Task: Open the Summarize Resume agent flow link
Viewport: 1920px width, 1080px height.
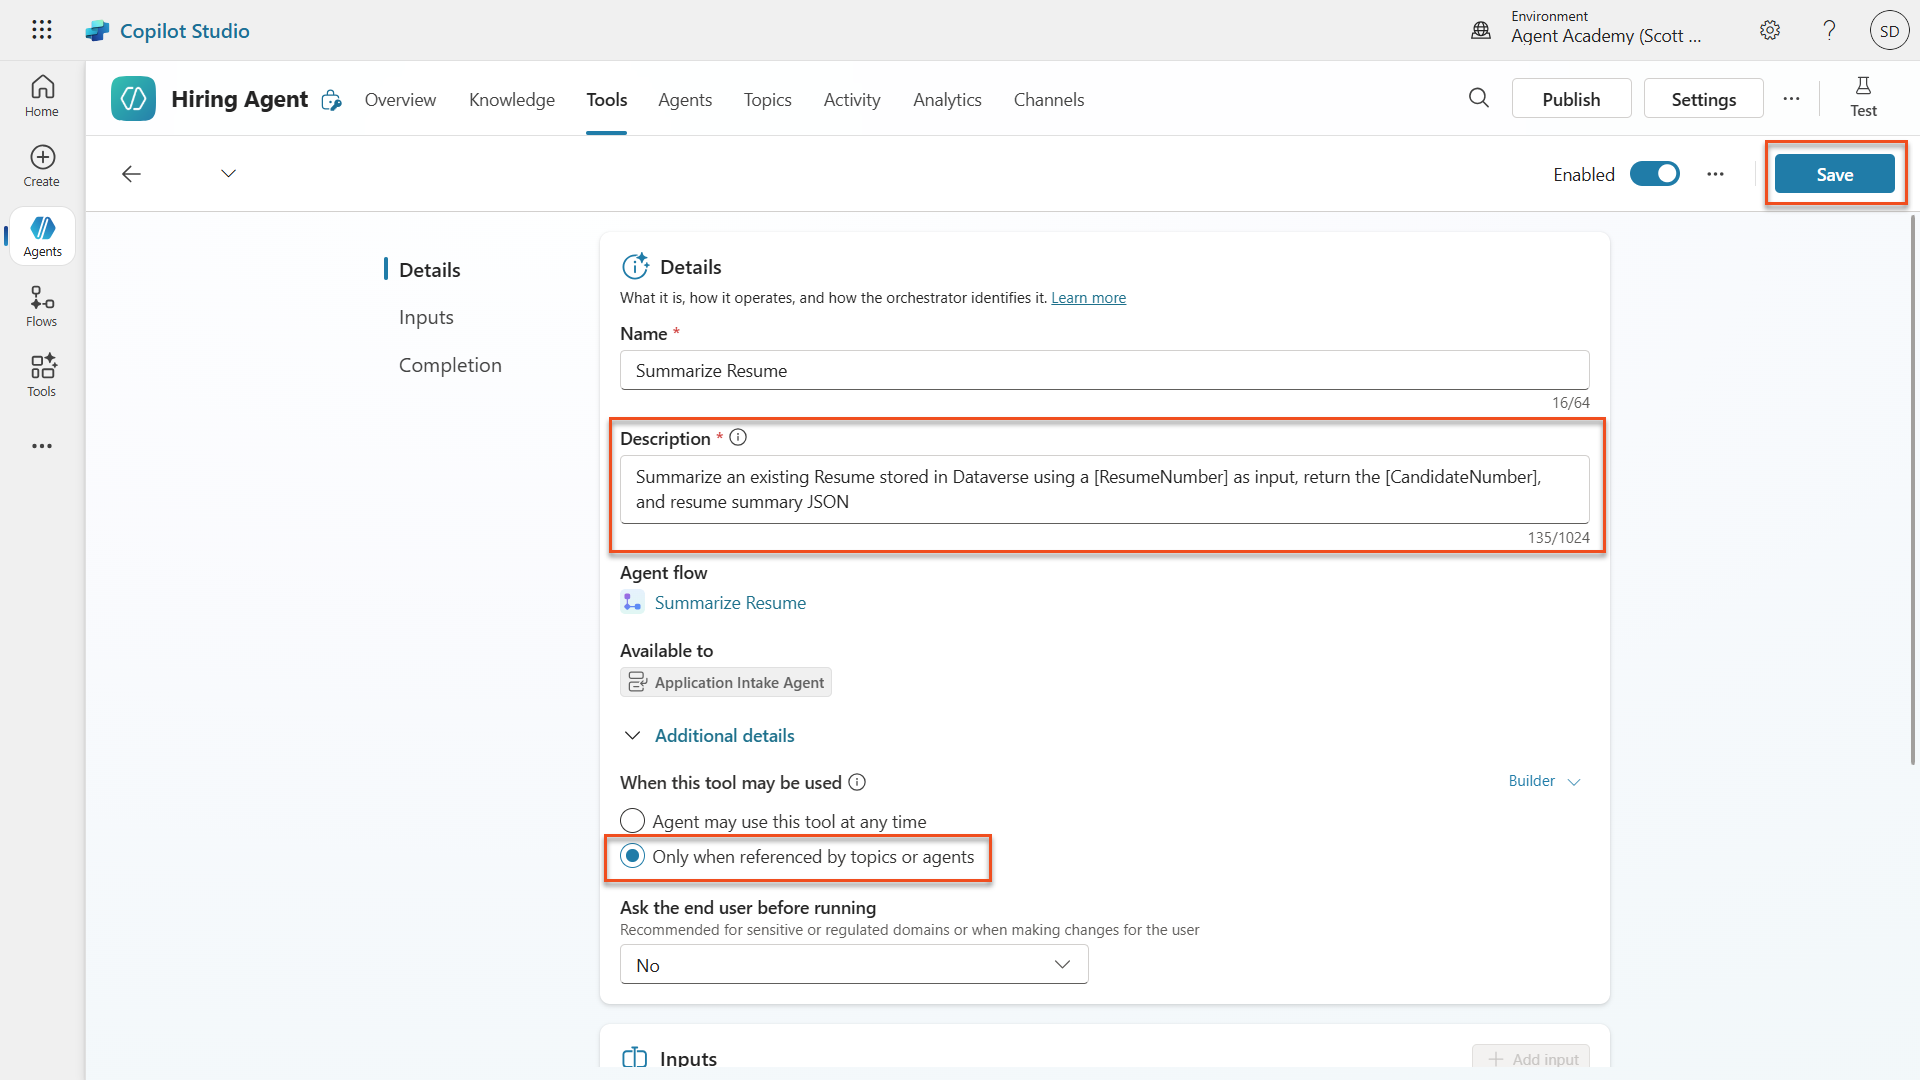Action: pyautogui.click(x=730, y=603)
